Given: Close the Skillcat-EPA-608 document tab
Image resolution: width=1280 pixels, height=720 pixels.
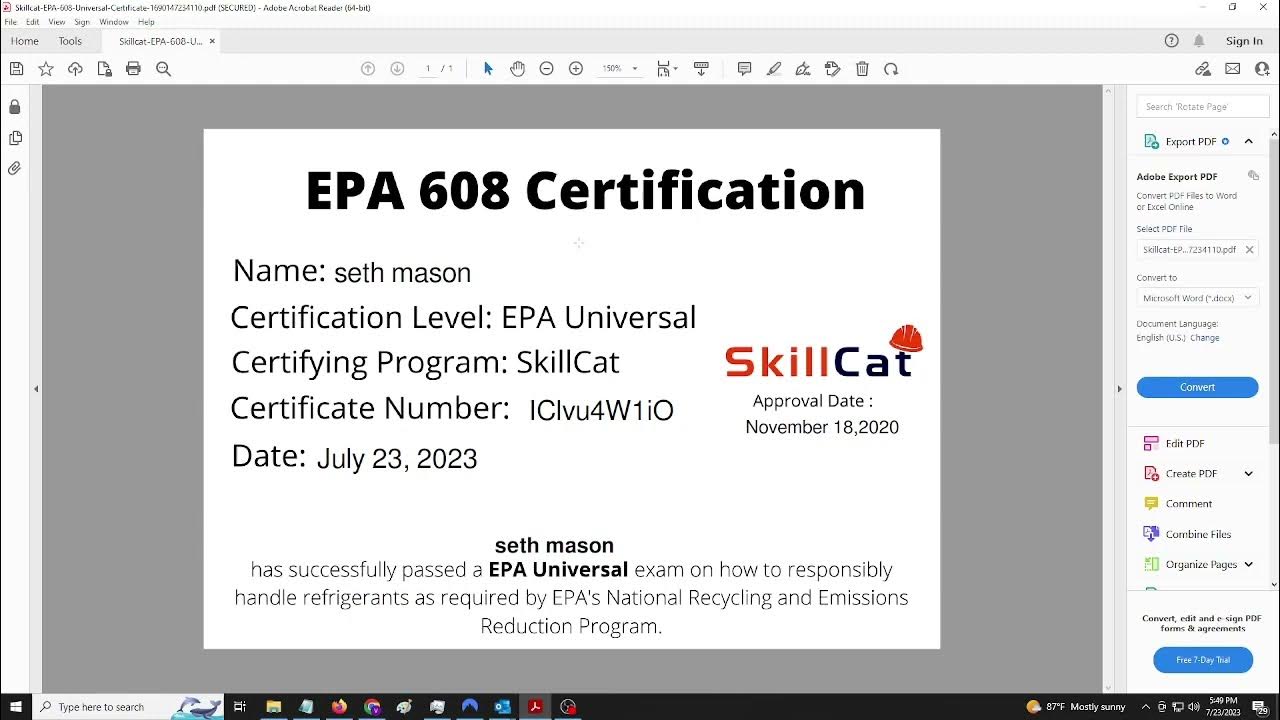Looking at the screenshot, I should click(212, 41).
